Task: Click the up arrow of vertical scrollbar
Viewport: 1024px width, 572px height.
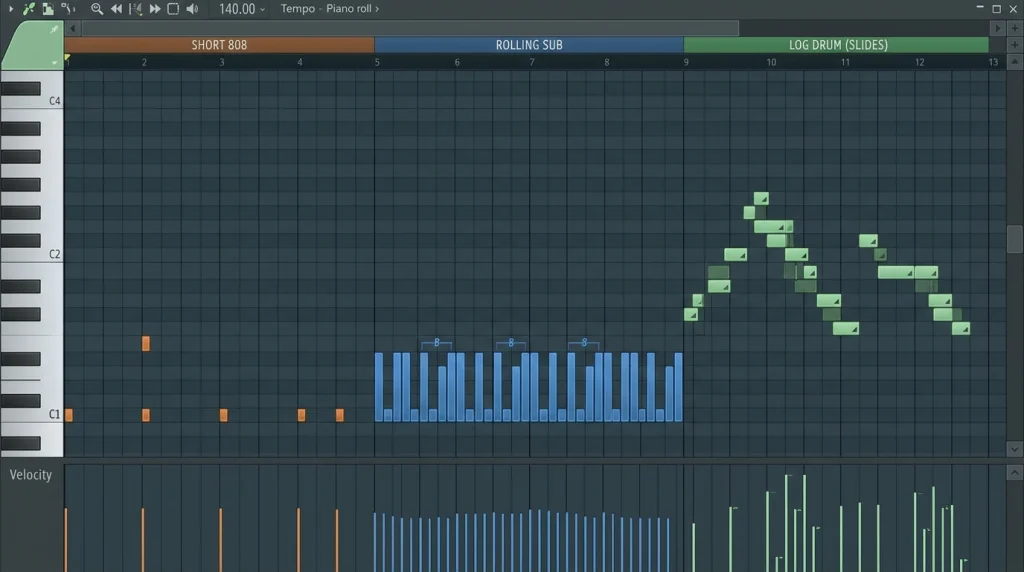Action: click(x=1014, y=62)
